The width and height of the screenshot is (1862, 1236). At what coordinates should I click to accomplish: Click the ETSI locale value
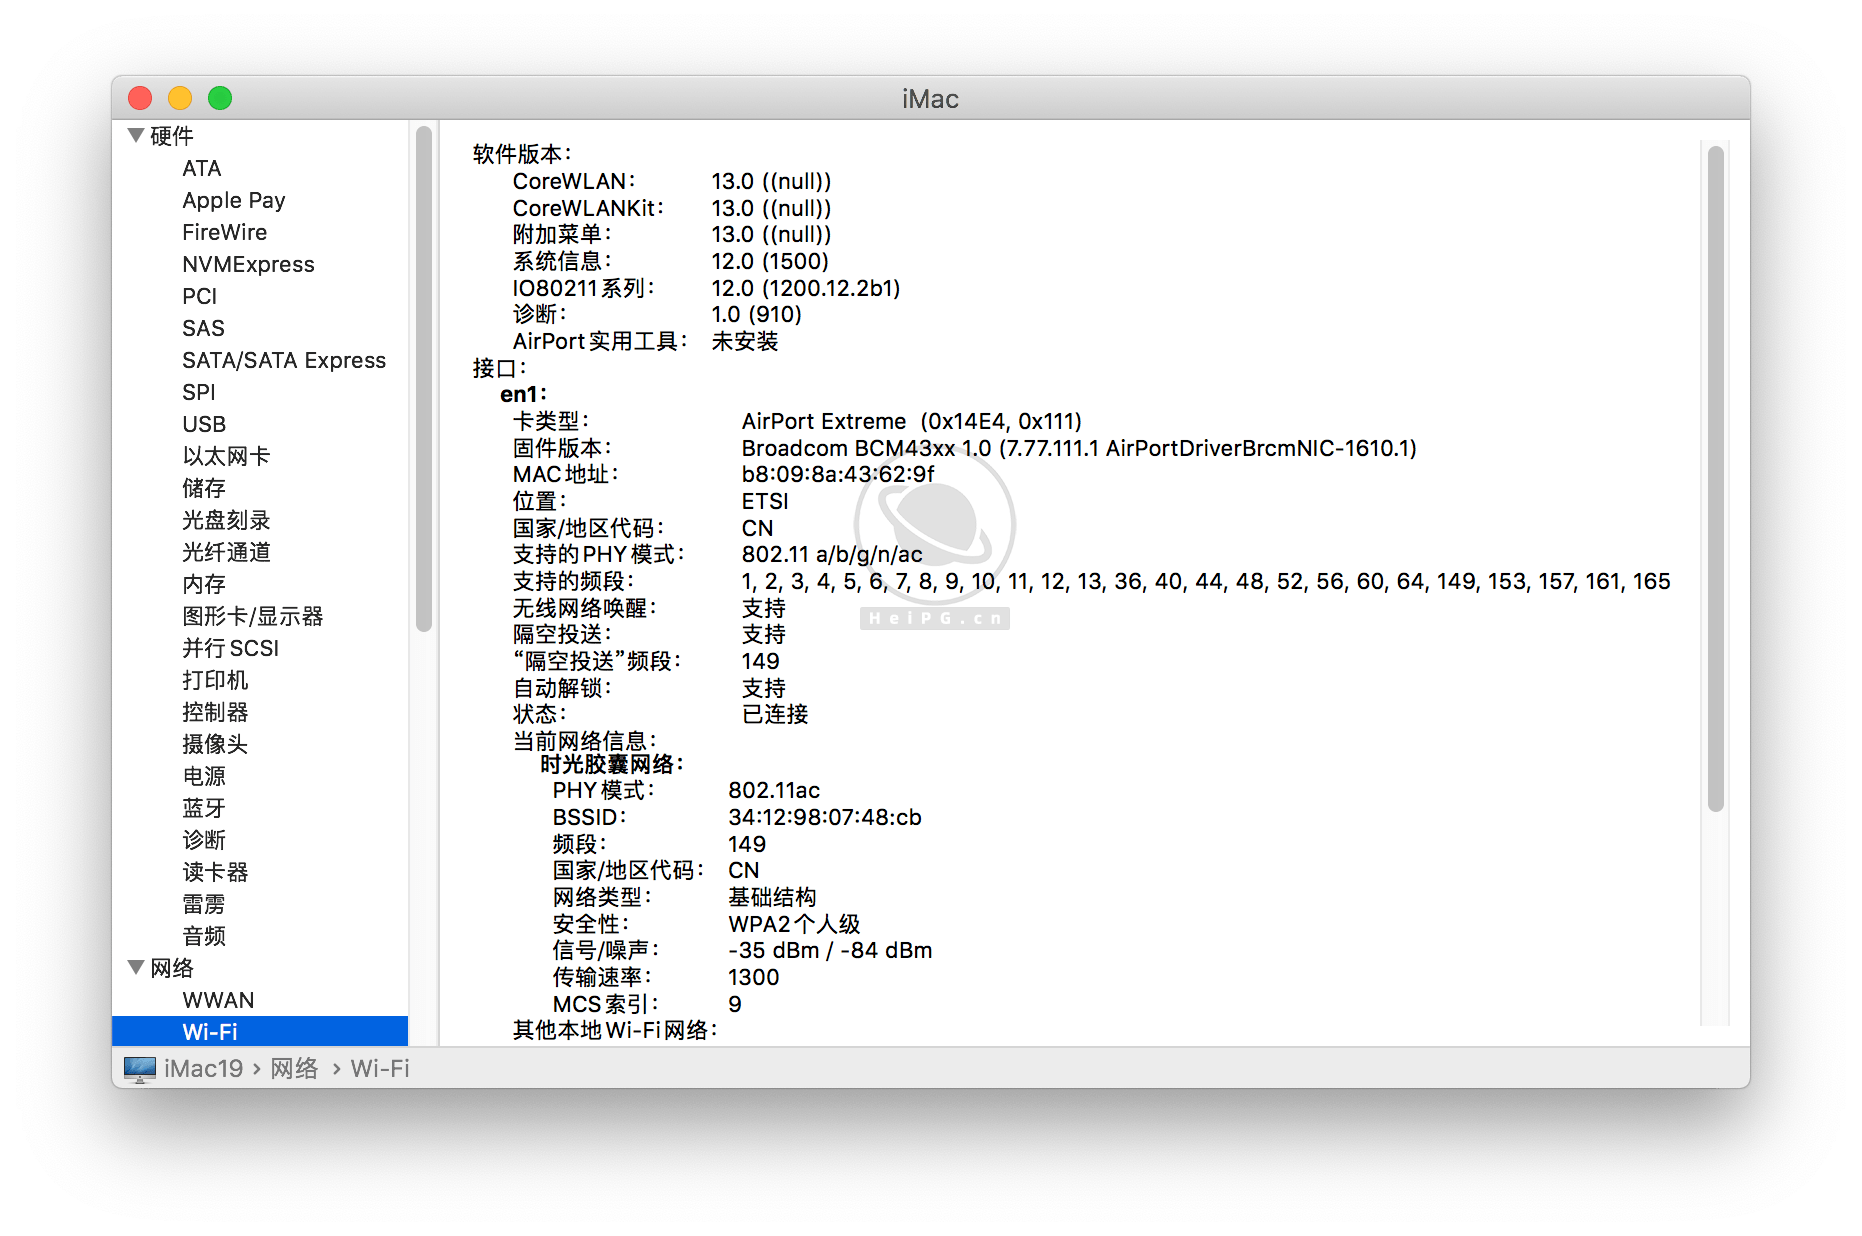[765, 501]
